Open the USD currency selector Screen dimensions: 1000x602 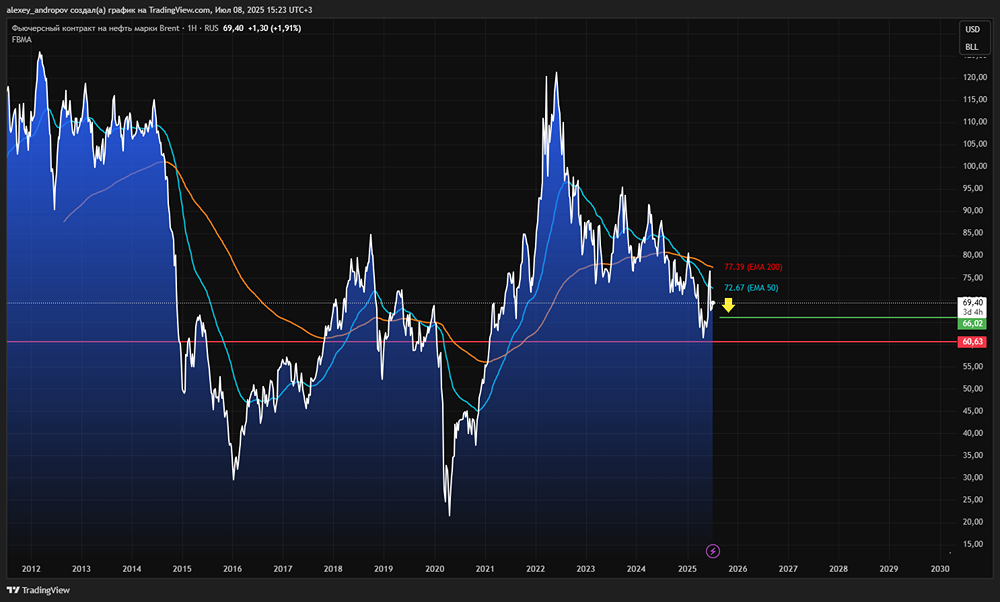[972, 29]
